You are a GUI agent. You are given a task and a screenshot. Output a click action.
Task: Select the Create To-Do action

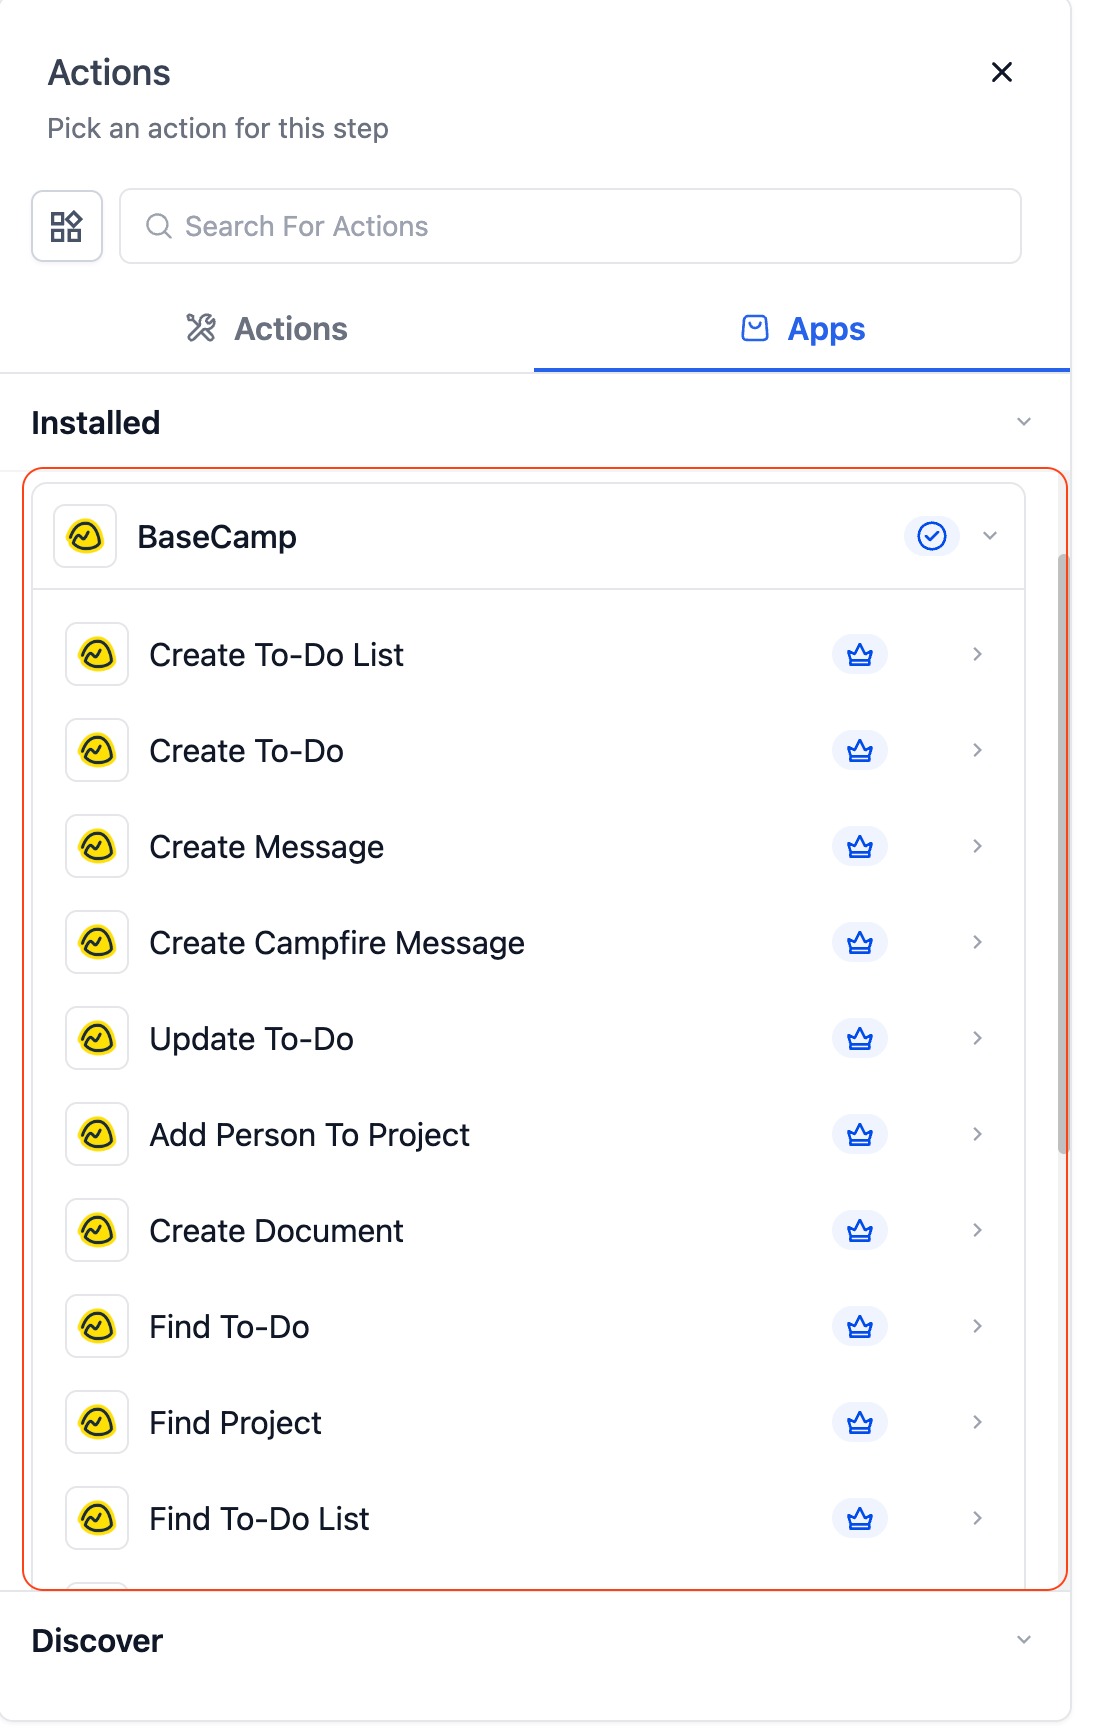pyautogui.click(x=529, y=751)
